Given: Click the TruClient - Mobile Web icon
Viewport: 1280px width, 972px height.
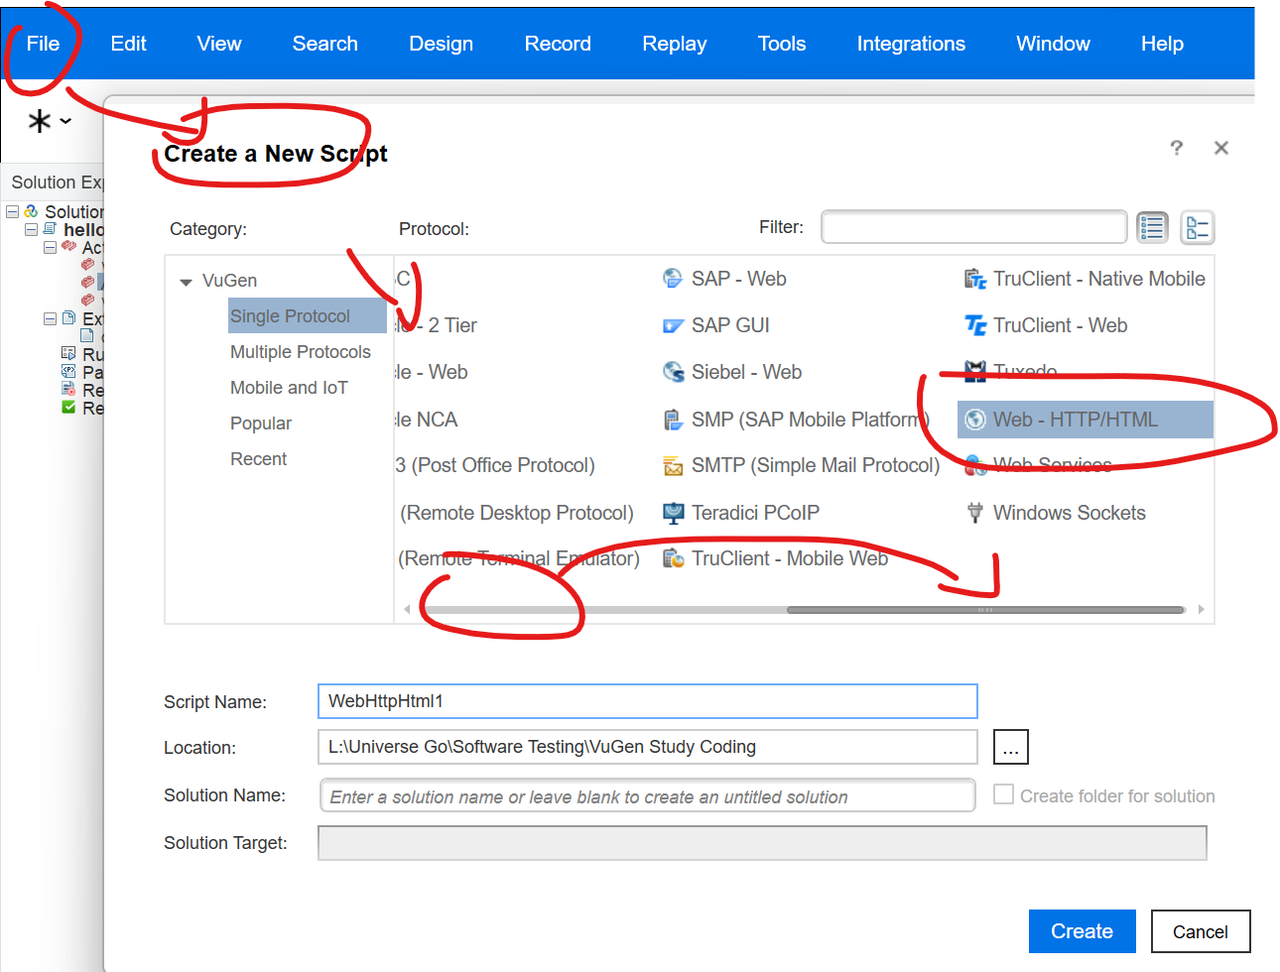Looking at the screenshot, I should coord(673,559).
